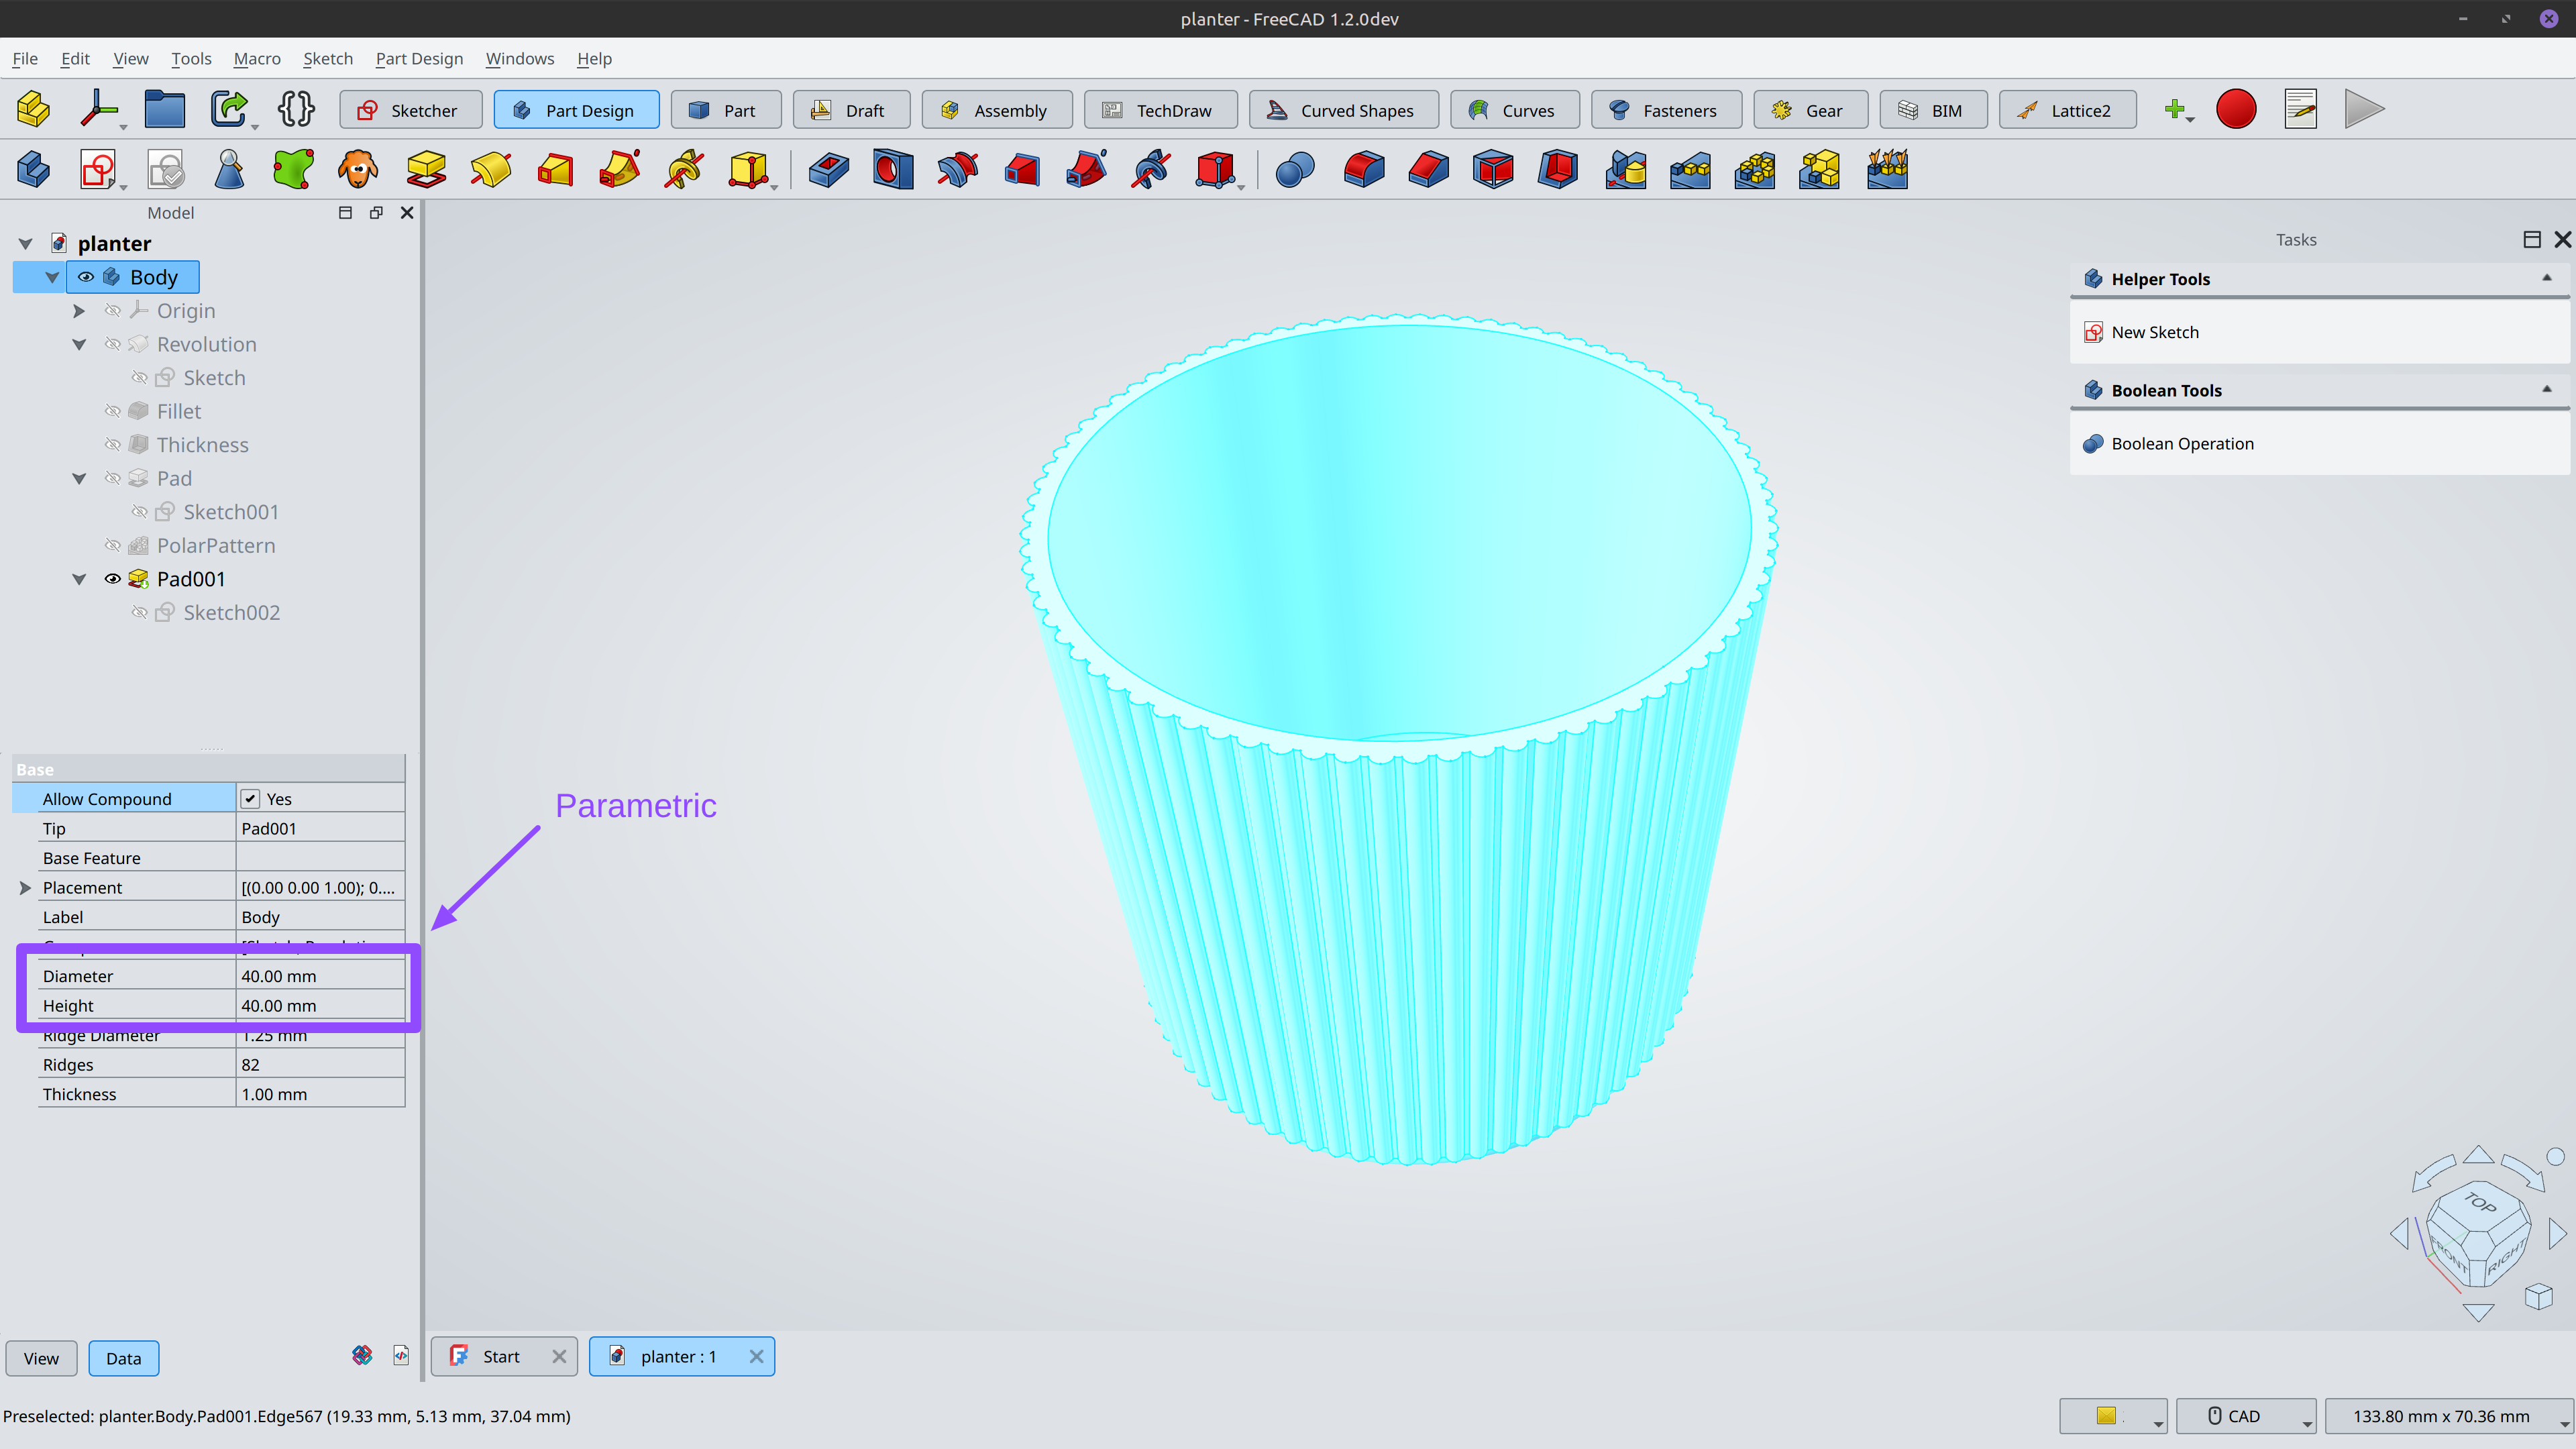Viewport: 2576px width, 1449px height.
Task: Select Sketch002 in the model tree
Action: [x=231, y=612]
